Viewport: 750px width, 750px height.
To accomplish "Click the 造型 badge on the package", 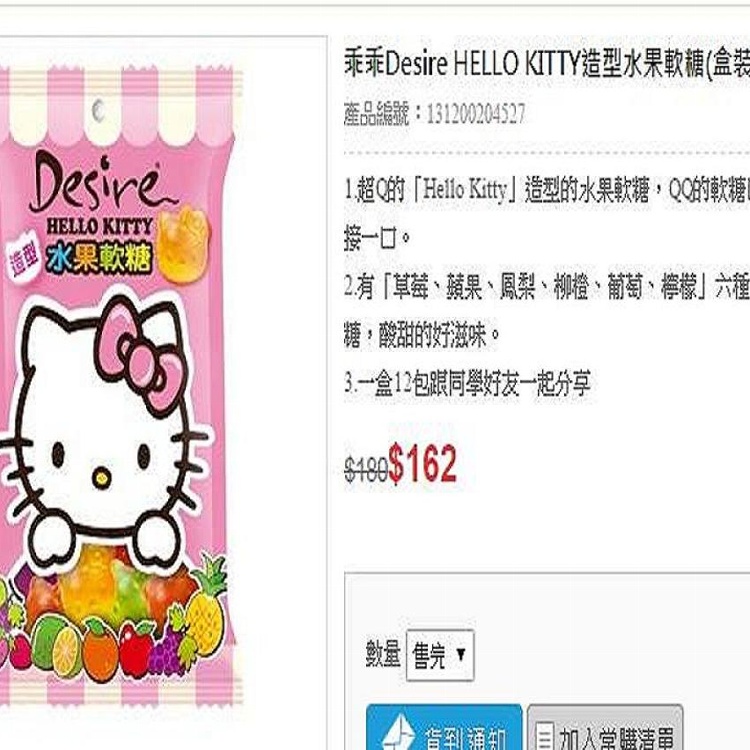I will point(25,260).
